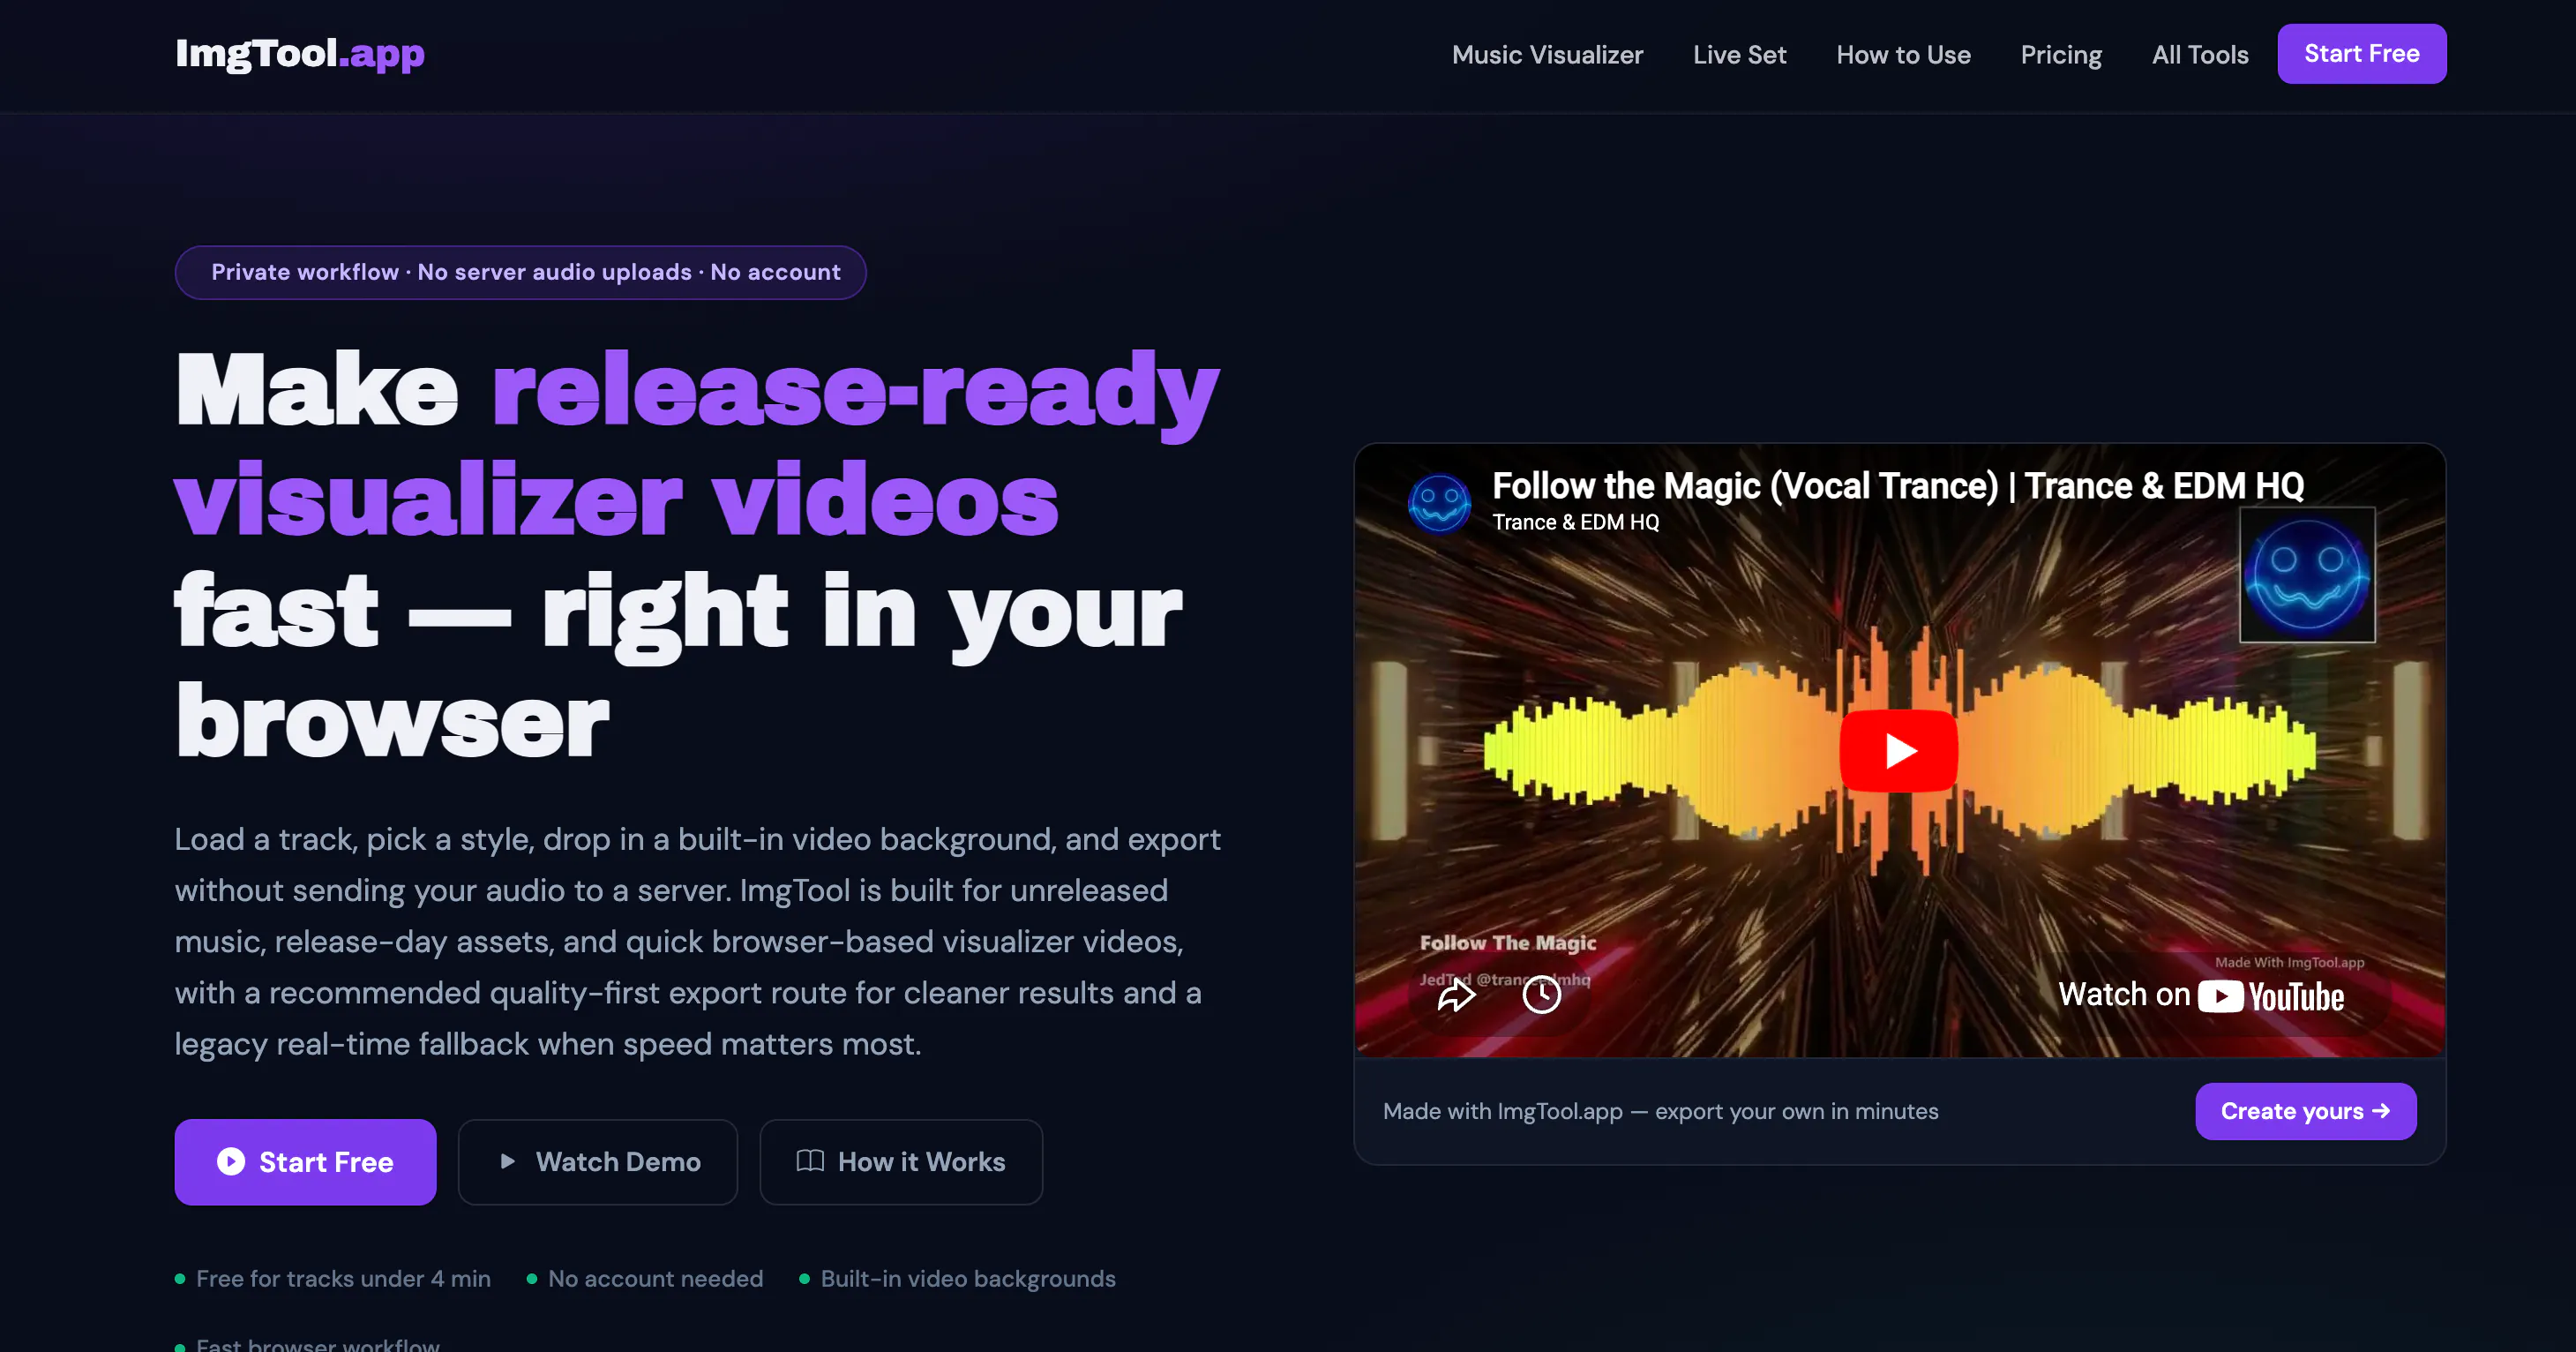Click the Watch Demo button

pos(598,1162)
